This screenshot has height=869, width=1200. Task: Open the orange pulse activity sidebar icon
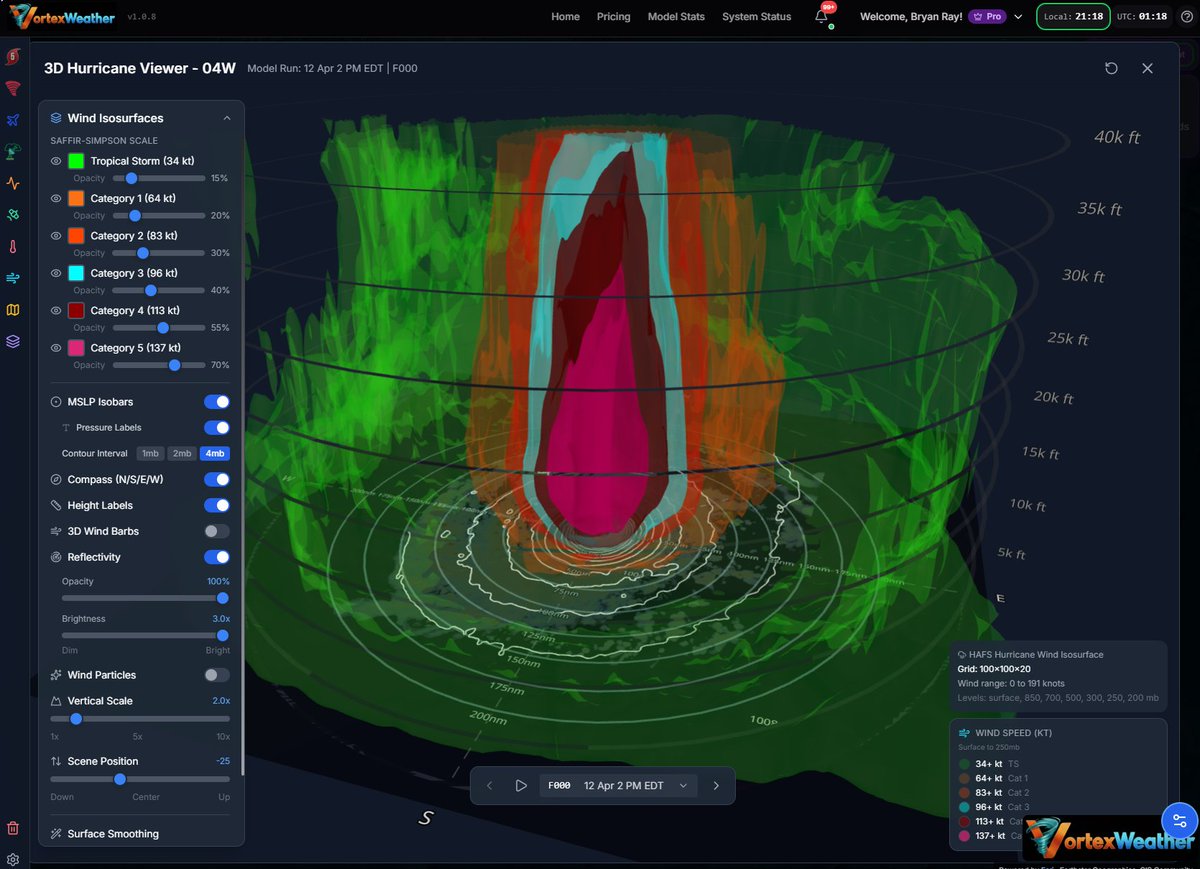(x=13, y=183)
